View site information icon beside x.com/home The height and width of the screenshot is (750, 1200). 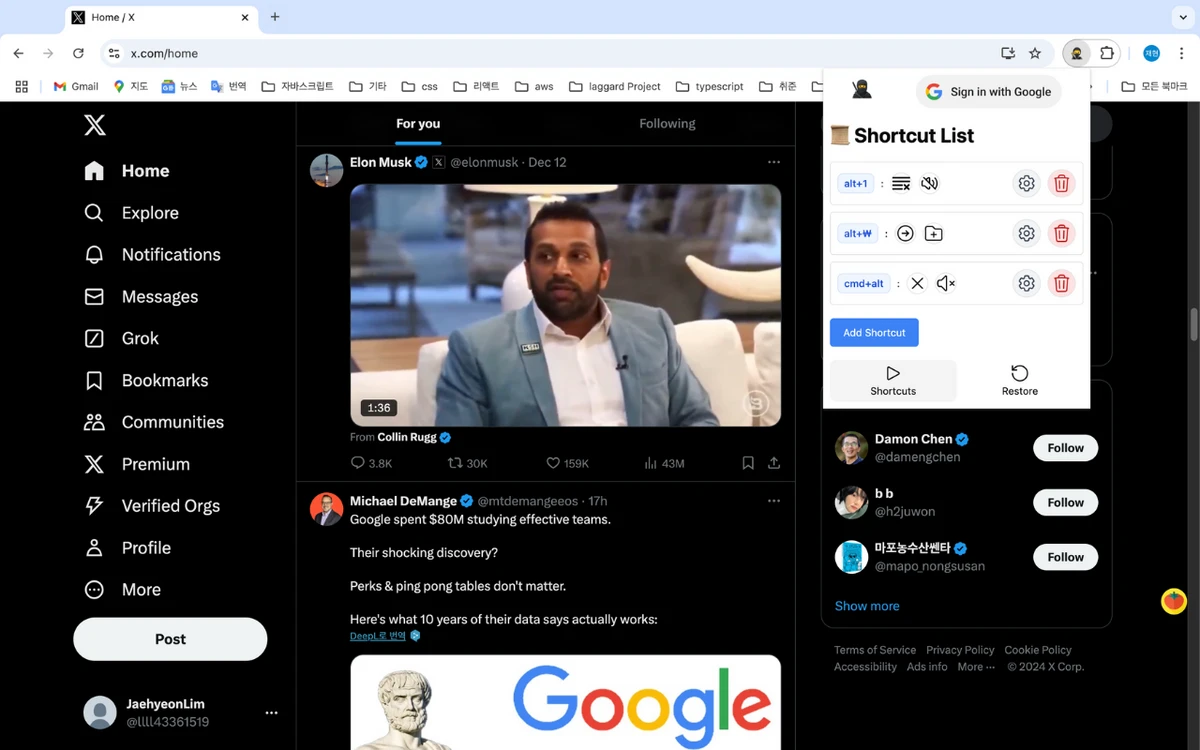click(114, 53)
